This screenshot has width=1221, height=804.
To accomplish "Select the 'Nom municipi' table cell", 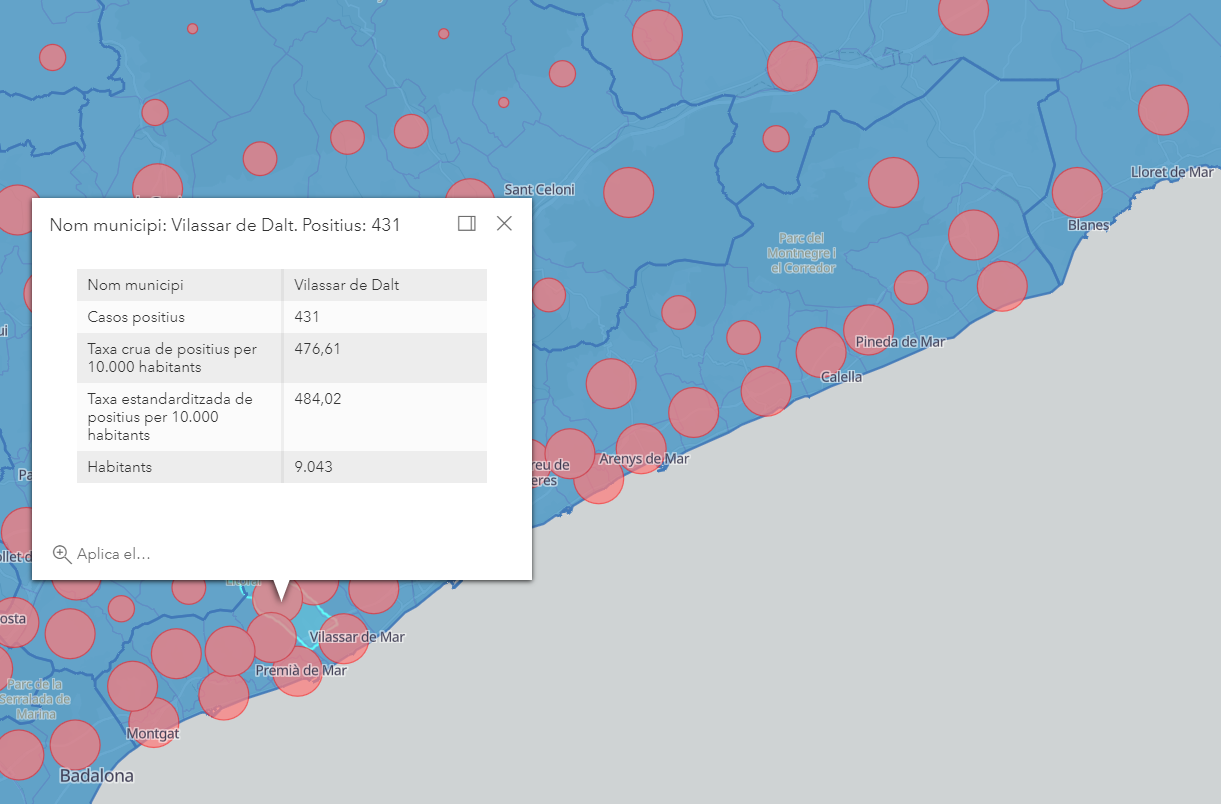I will pos(179,285).
